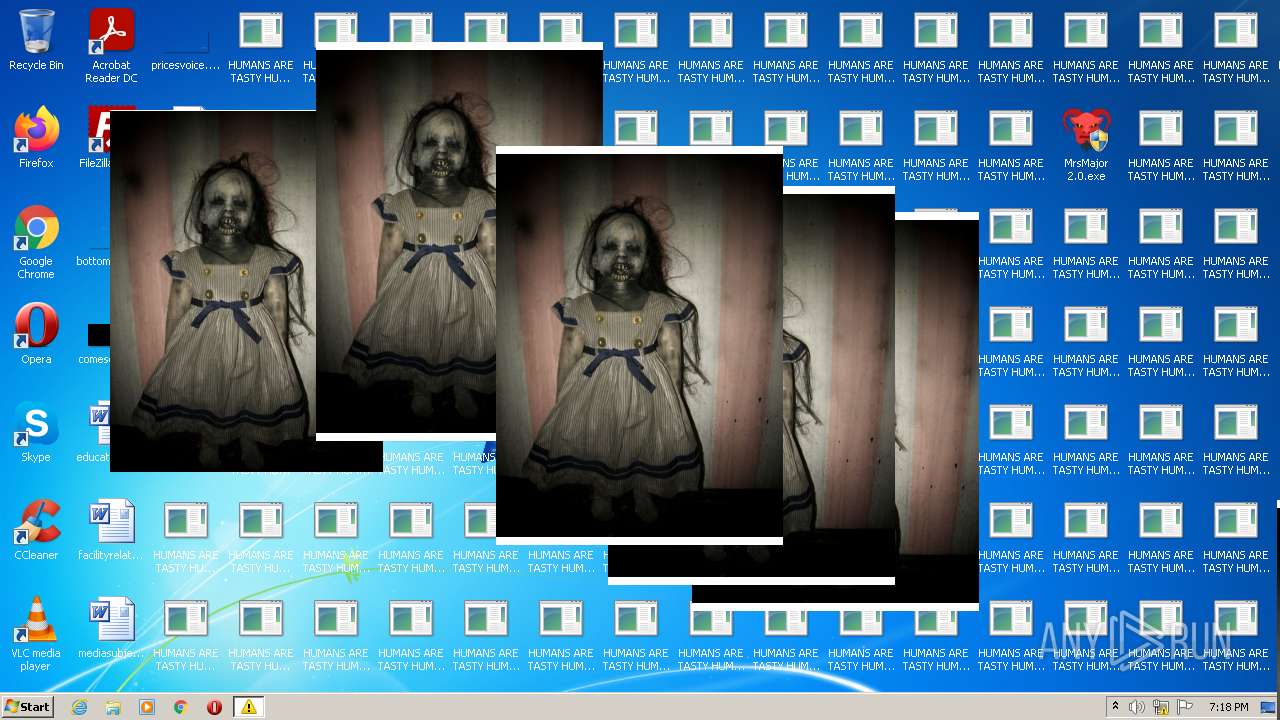
Task: Launch the Skype desktop shortcut
Action: 36,432
